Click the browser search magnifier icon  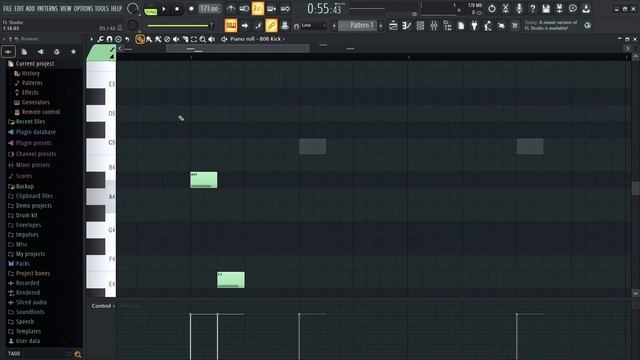[x=78, y=354]
